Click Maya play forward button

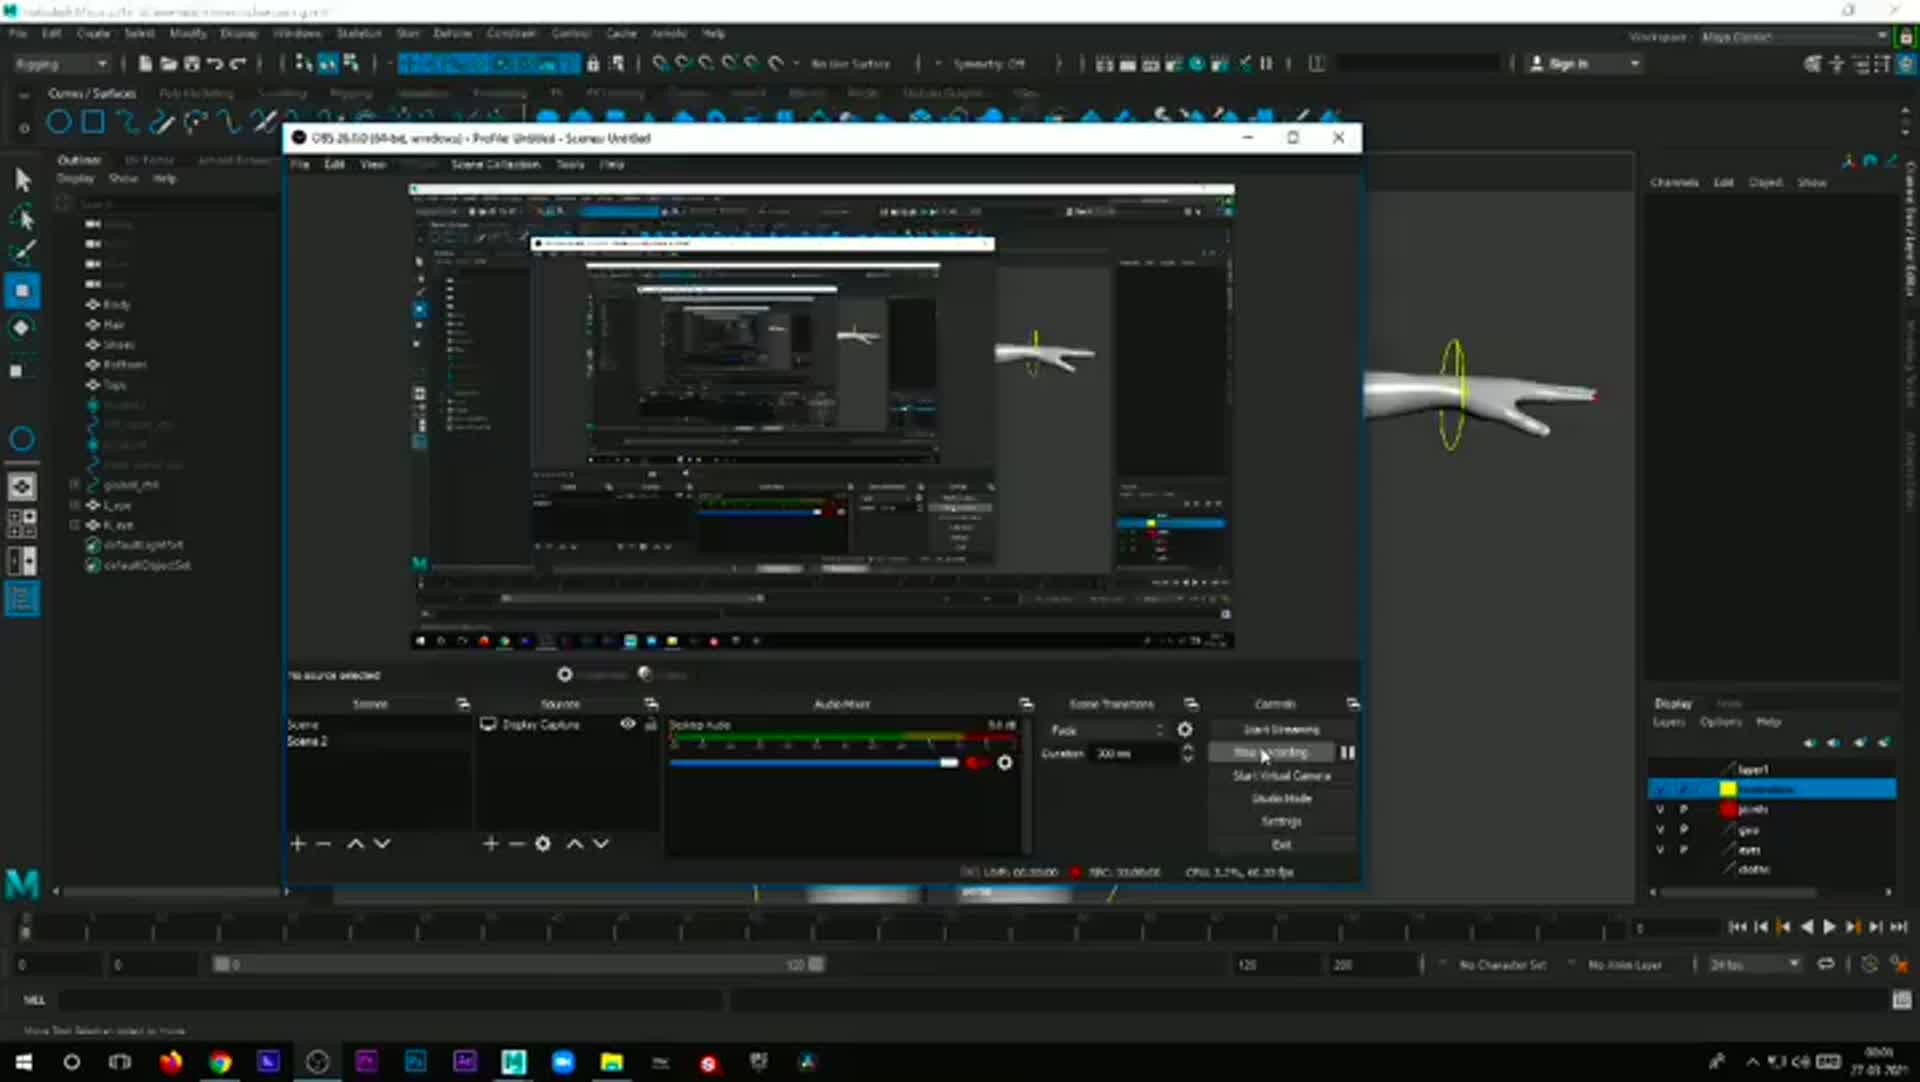1829,927
